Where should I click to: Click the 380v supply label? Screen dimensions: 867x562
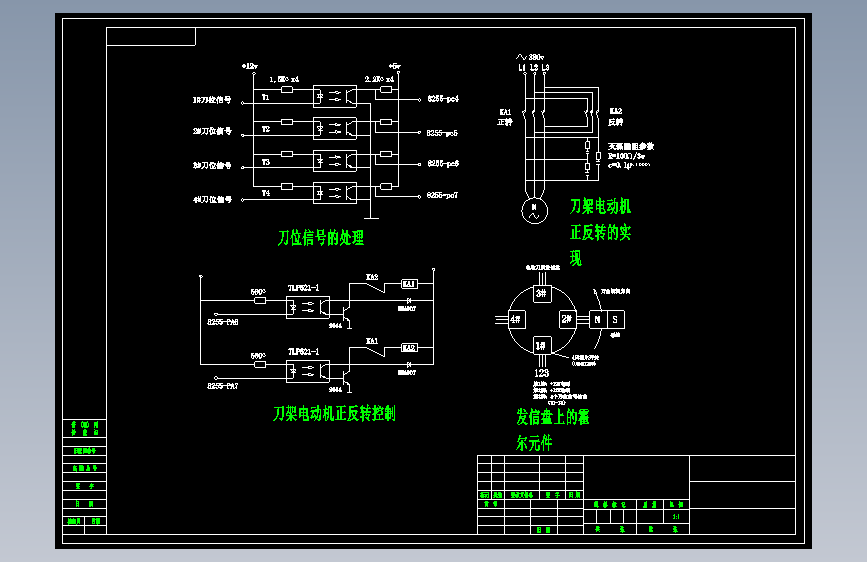536,57
